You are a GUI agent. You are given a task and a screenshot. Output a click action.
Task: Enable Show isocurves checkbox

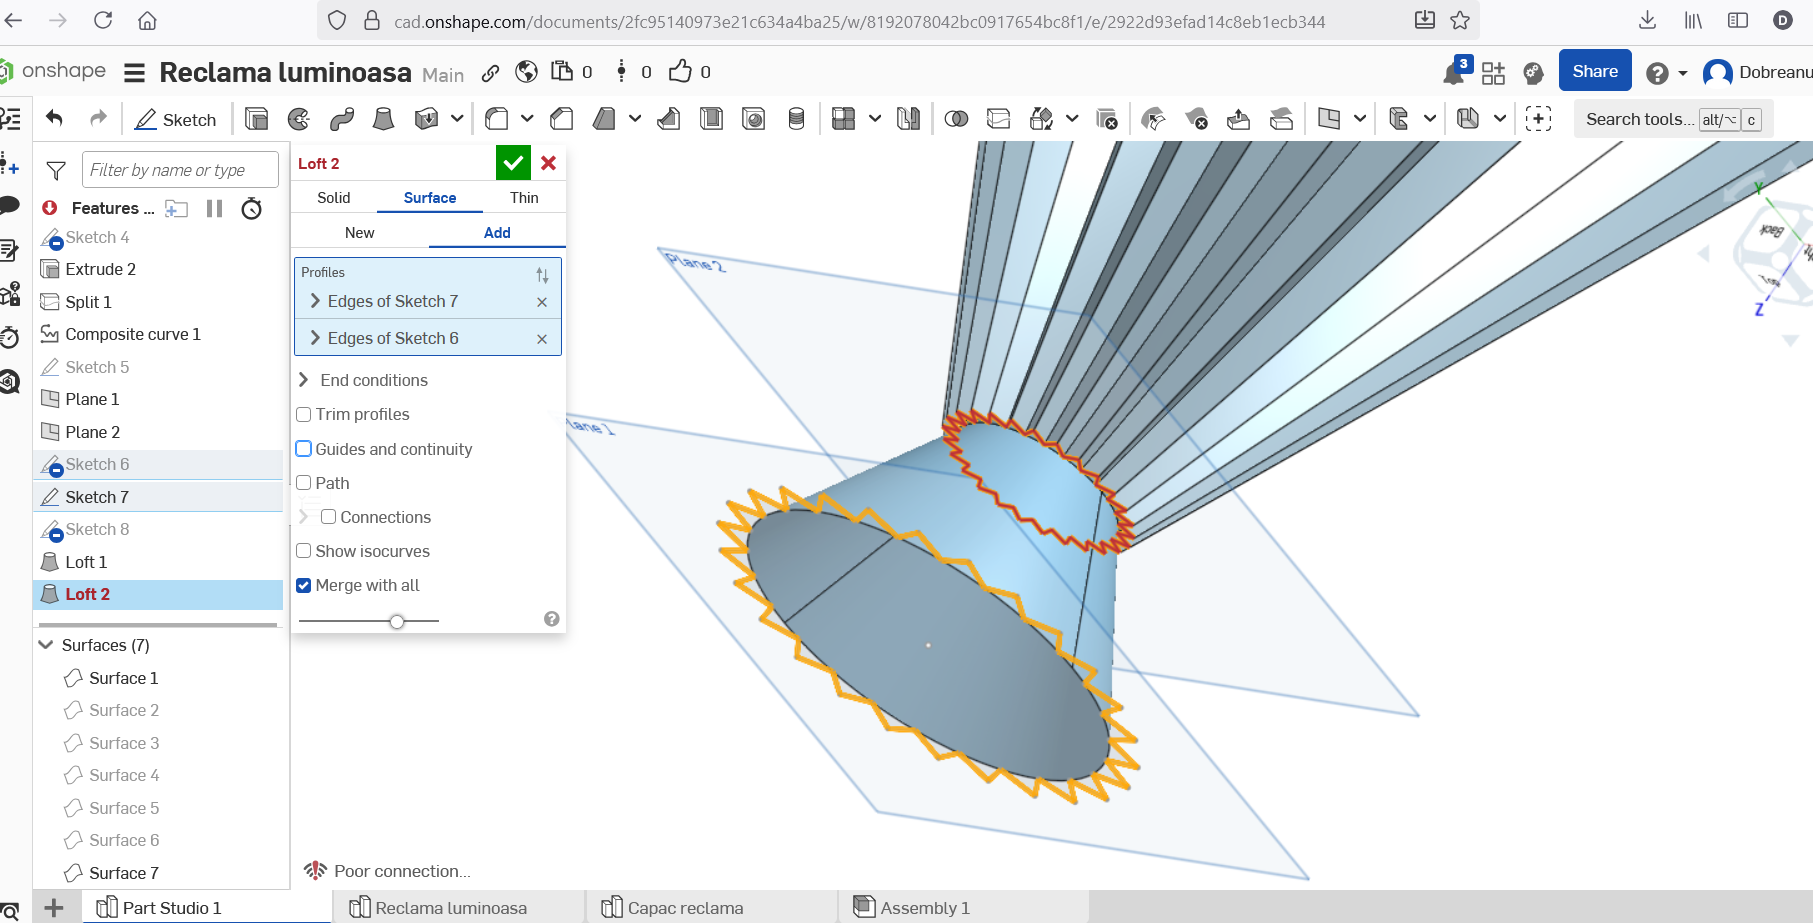304,551
